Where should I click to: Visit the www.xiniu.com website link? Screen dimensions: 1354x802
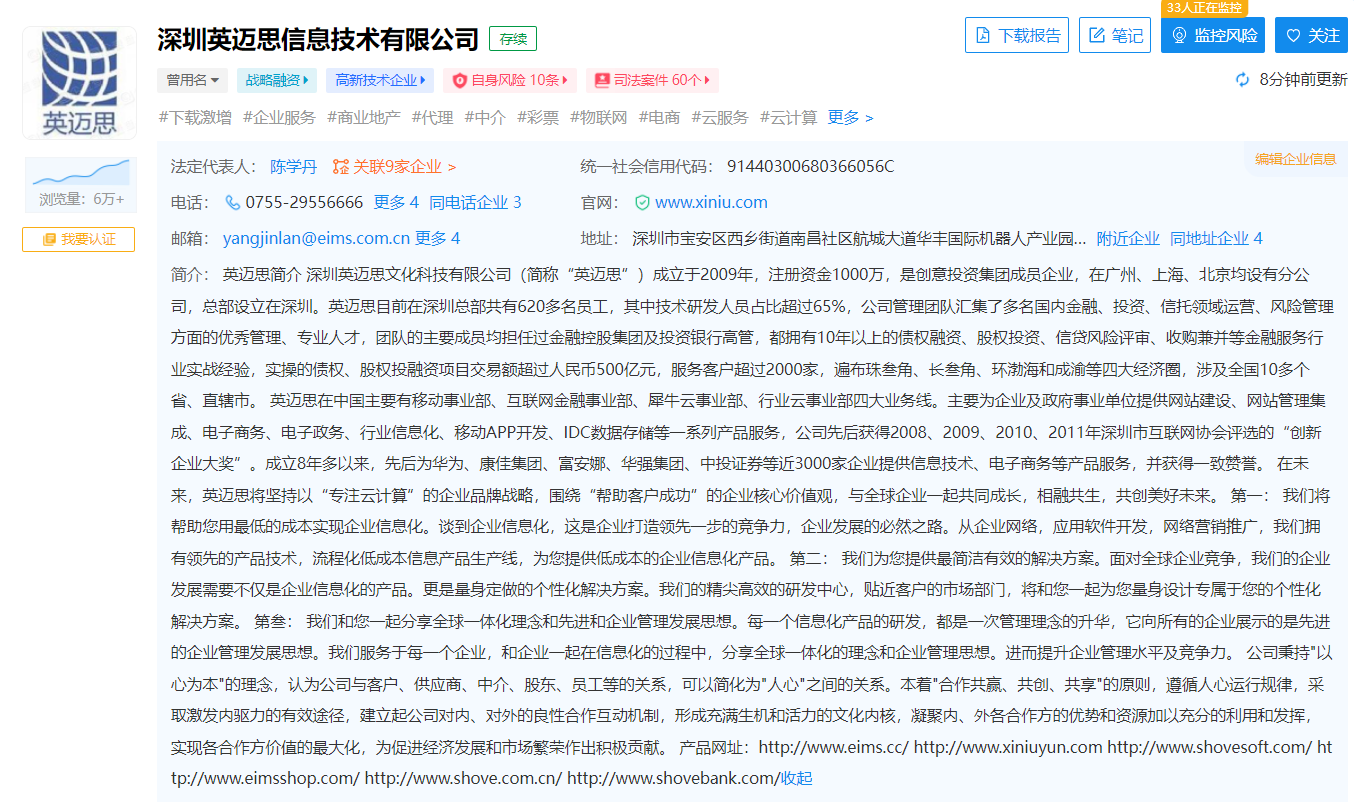[711, 202]
